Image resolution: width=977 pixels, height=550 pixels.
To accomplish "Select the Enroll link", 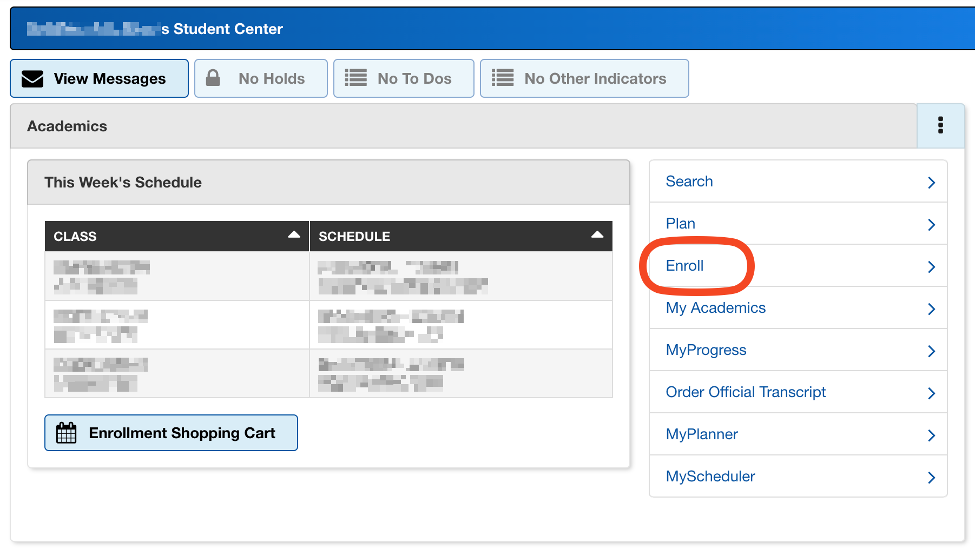I will (684, 266).
